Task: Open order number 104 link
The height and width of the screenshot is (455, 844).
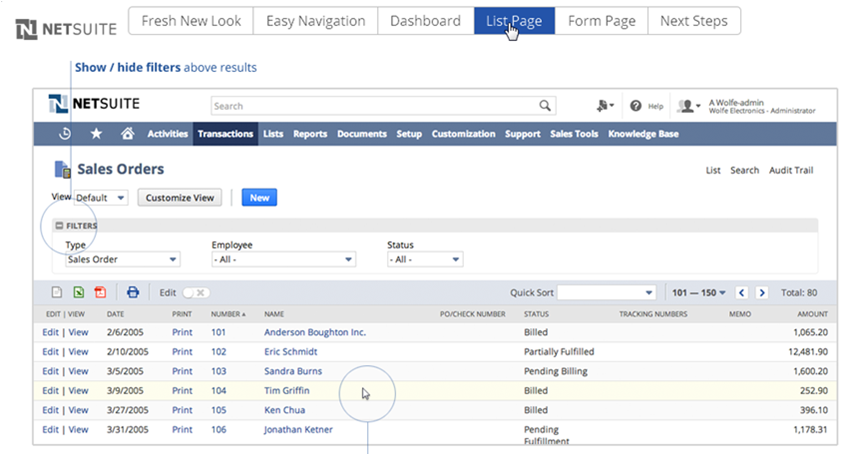Action: (x=219, y=390)
